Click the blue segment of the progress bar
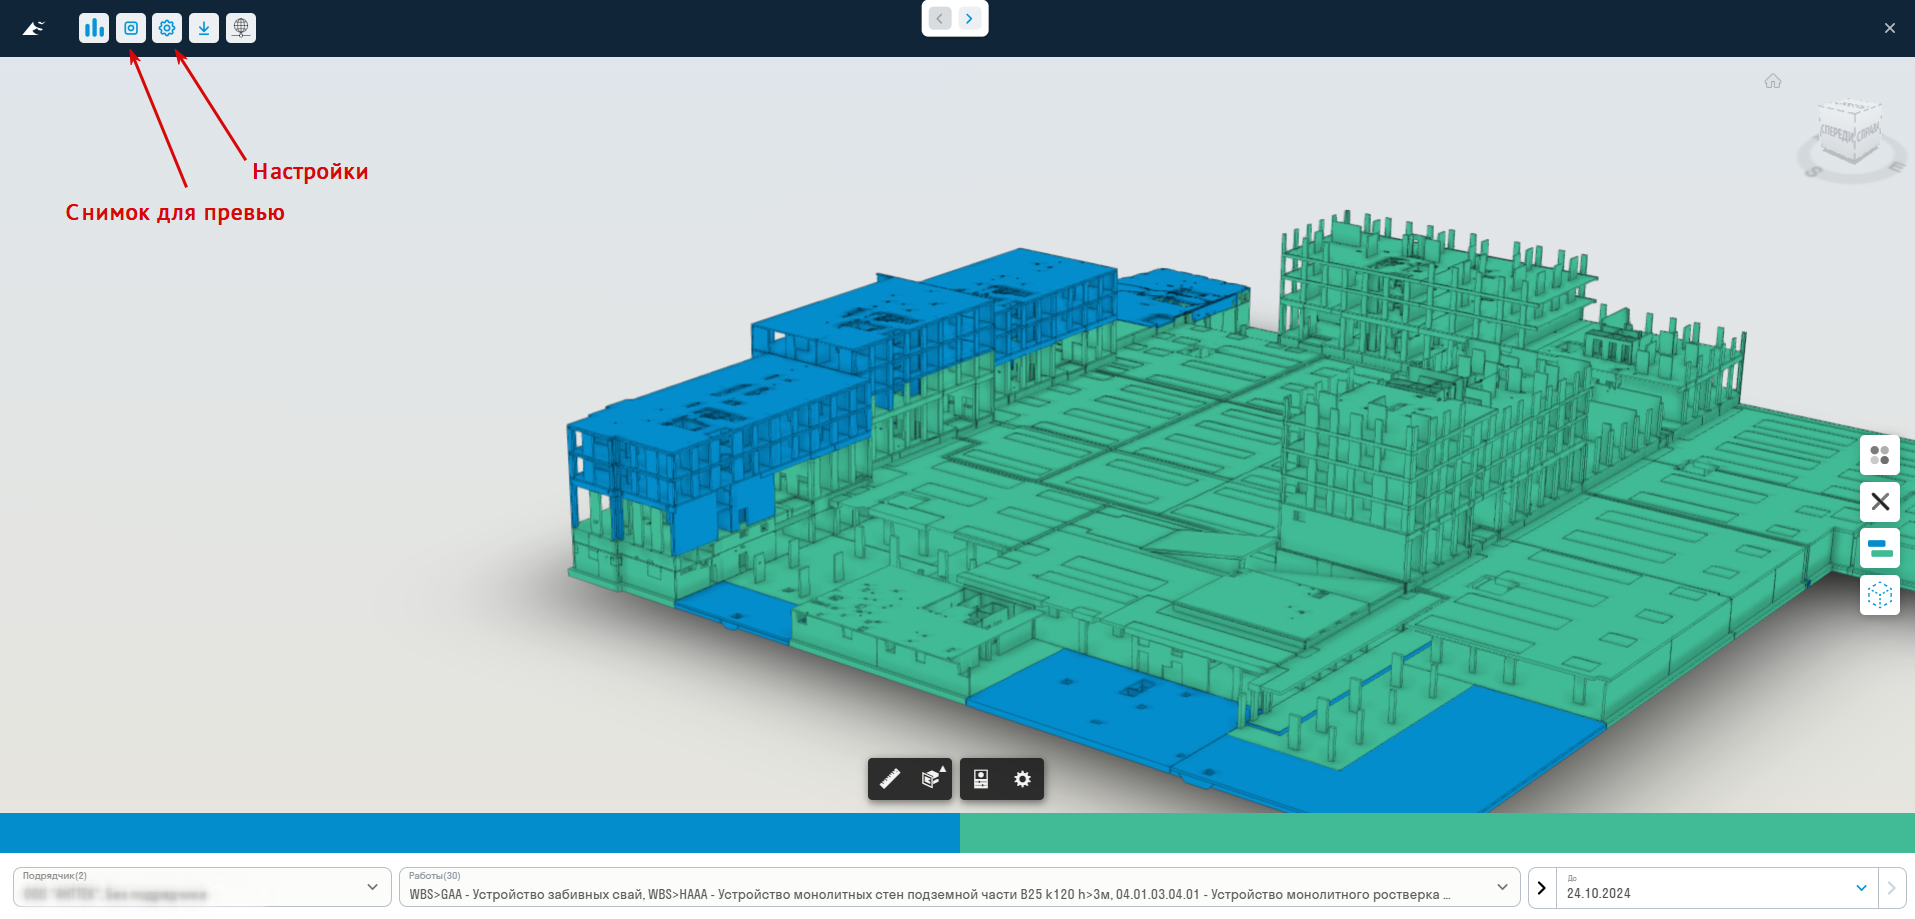Viewport: 1915px width, 919px height. pyautogui.click(x=480, y=833)
